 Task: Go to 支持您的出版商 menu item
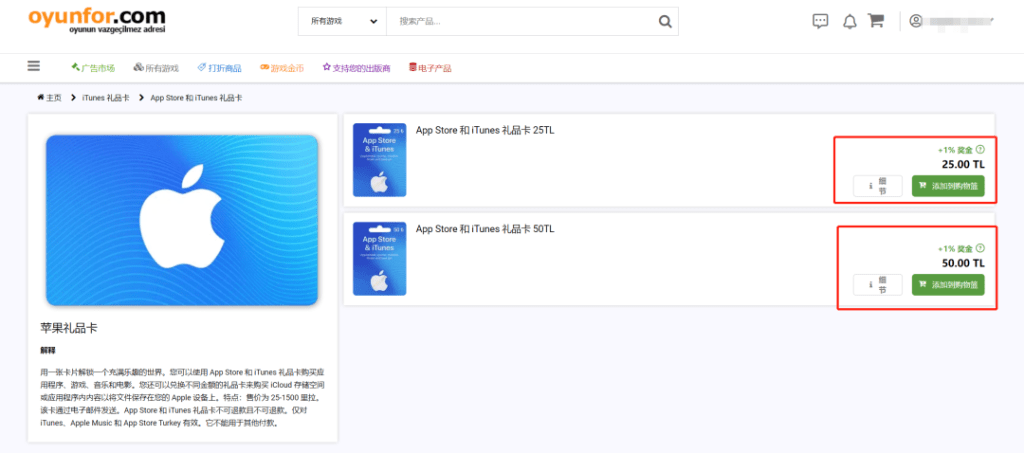pyautogui.click(x=357, y=68)
